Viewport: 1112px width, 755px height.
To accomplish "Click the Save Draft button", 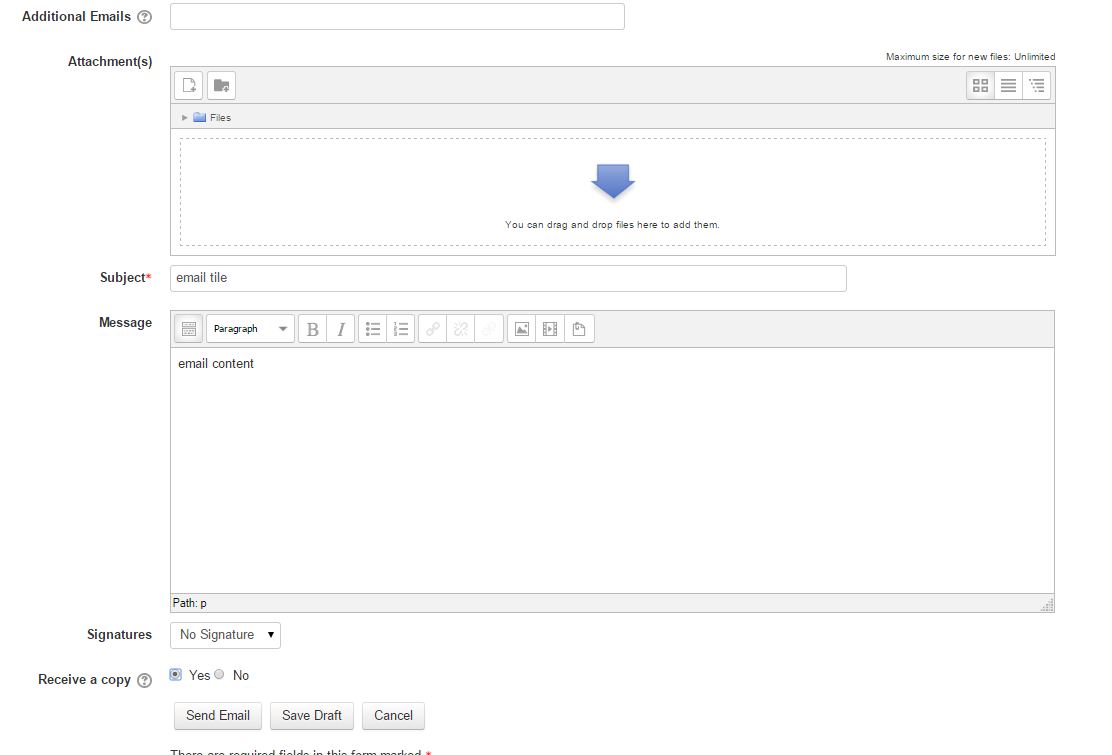I will click(x=311, y=716).
